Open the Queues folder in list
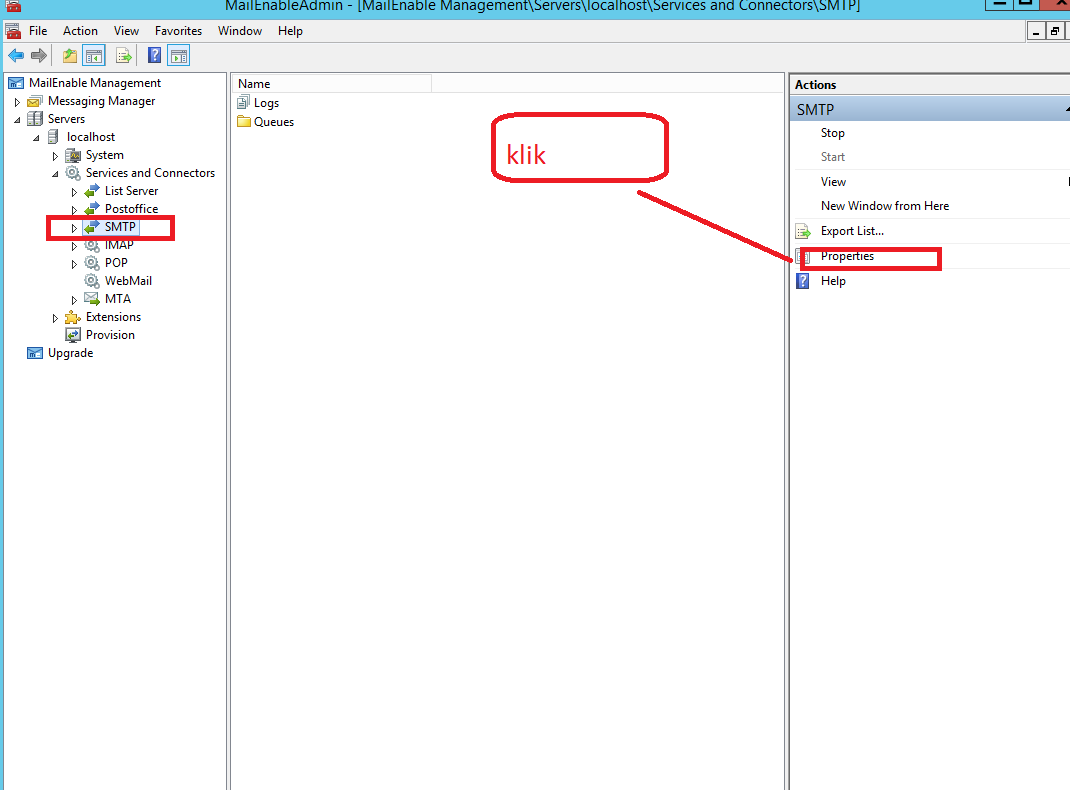This screenshot has height=790, width=1070. coord(273,122)
